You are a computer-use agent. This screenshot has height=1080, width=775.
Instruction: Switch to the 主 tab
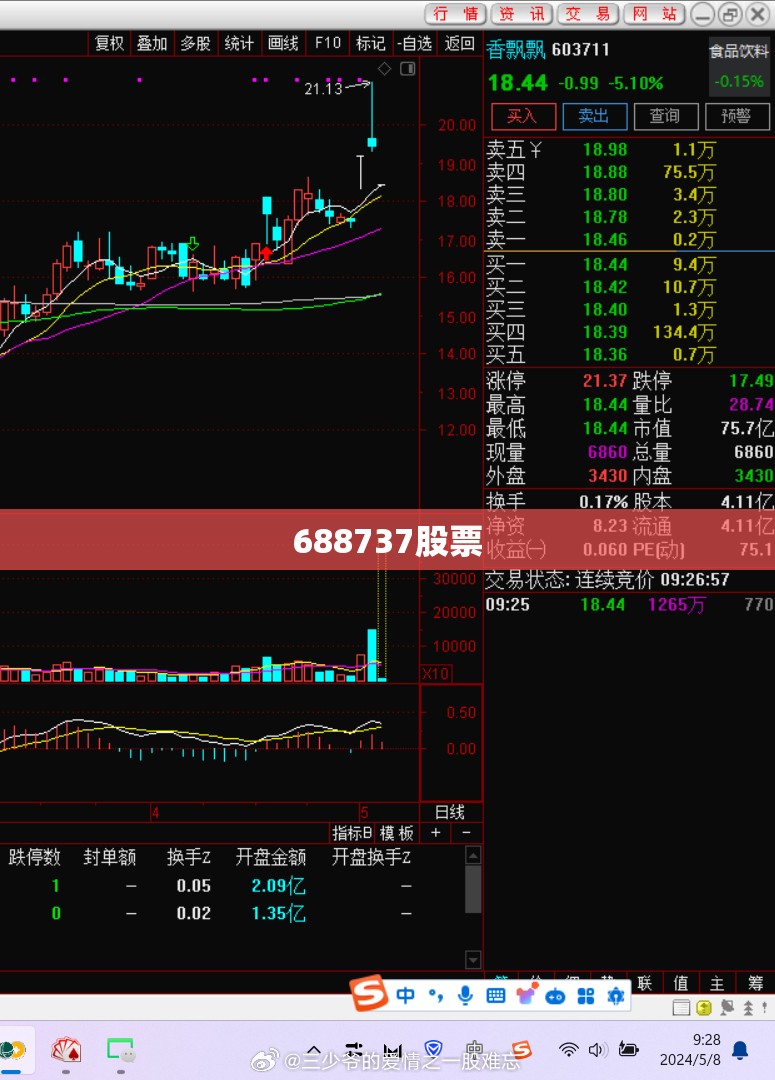717,983
